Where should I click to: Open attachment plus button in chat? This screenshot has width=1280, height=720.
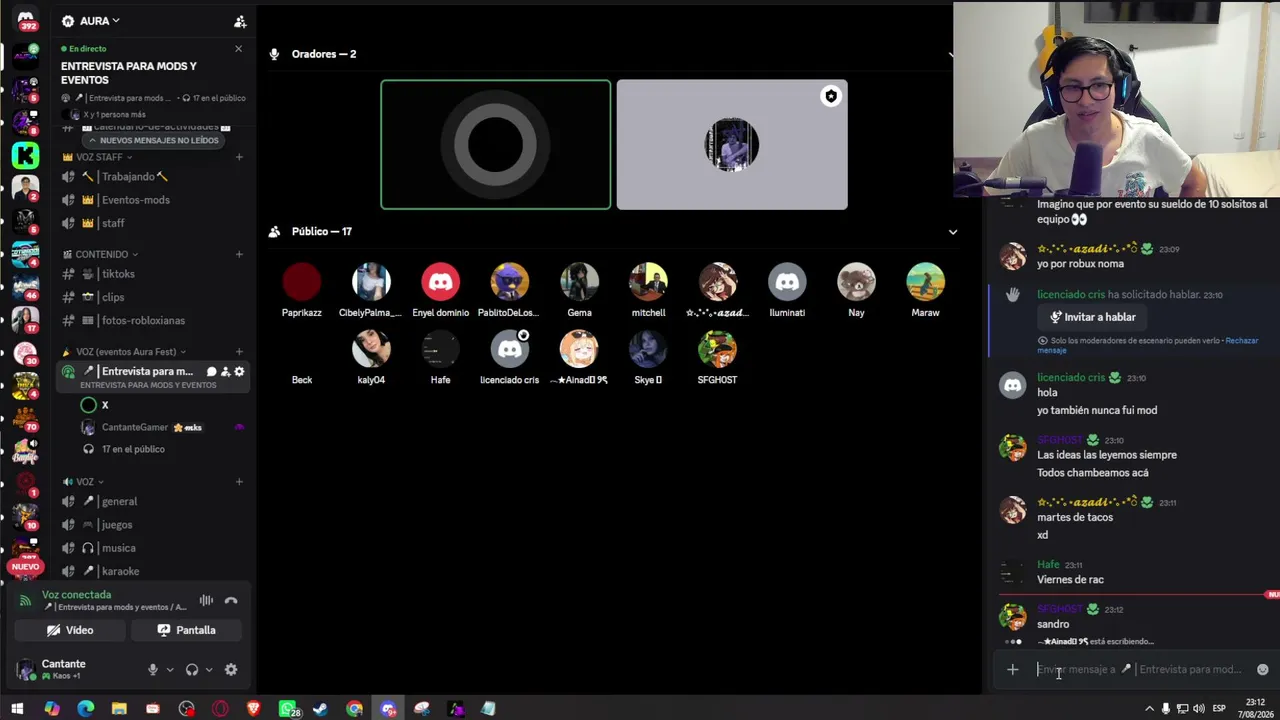[x=1012, y=670]
